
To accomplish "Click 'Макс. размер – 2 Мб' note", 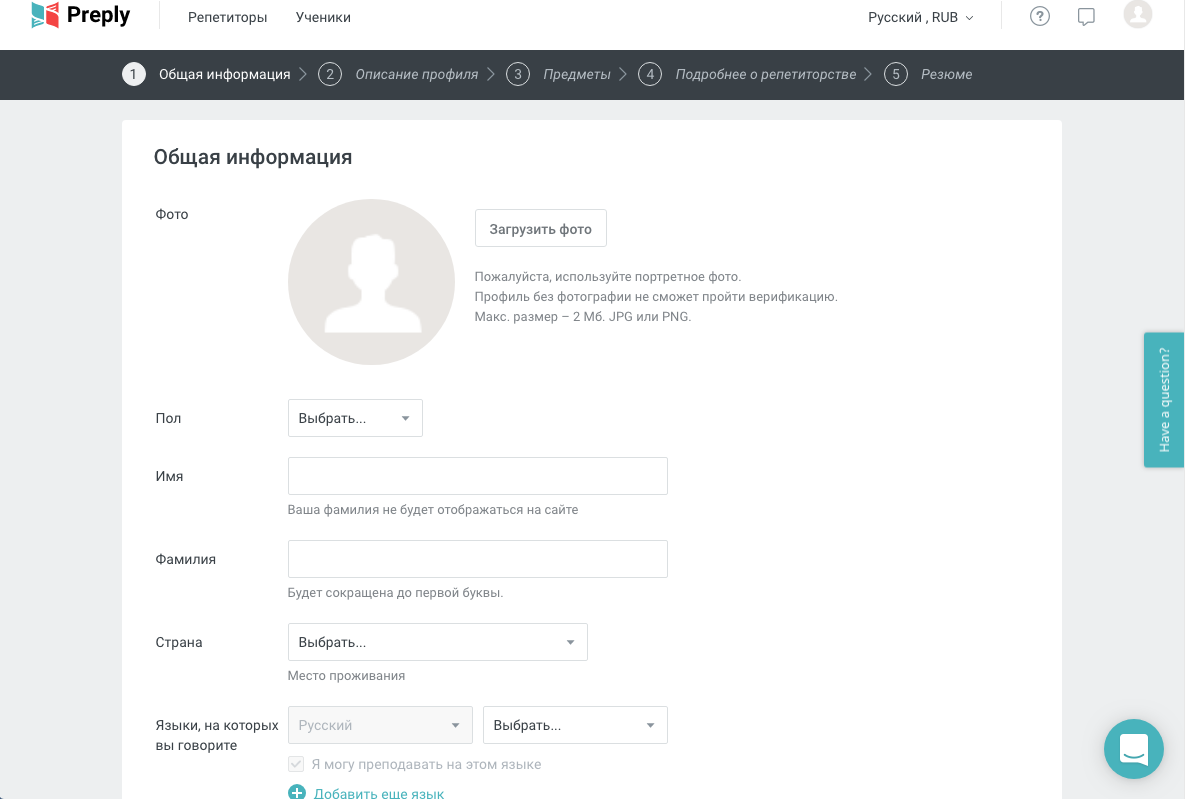I will (x=583, y=317).
